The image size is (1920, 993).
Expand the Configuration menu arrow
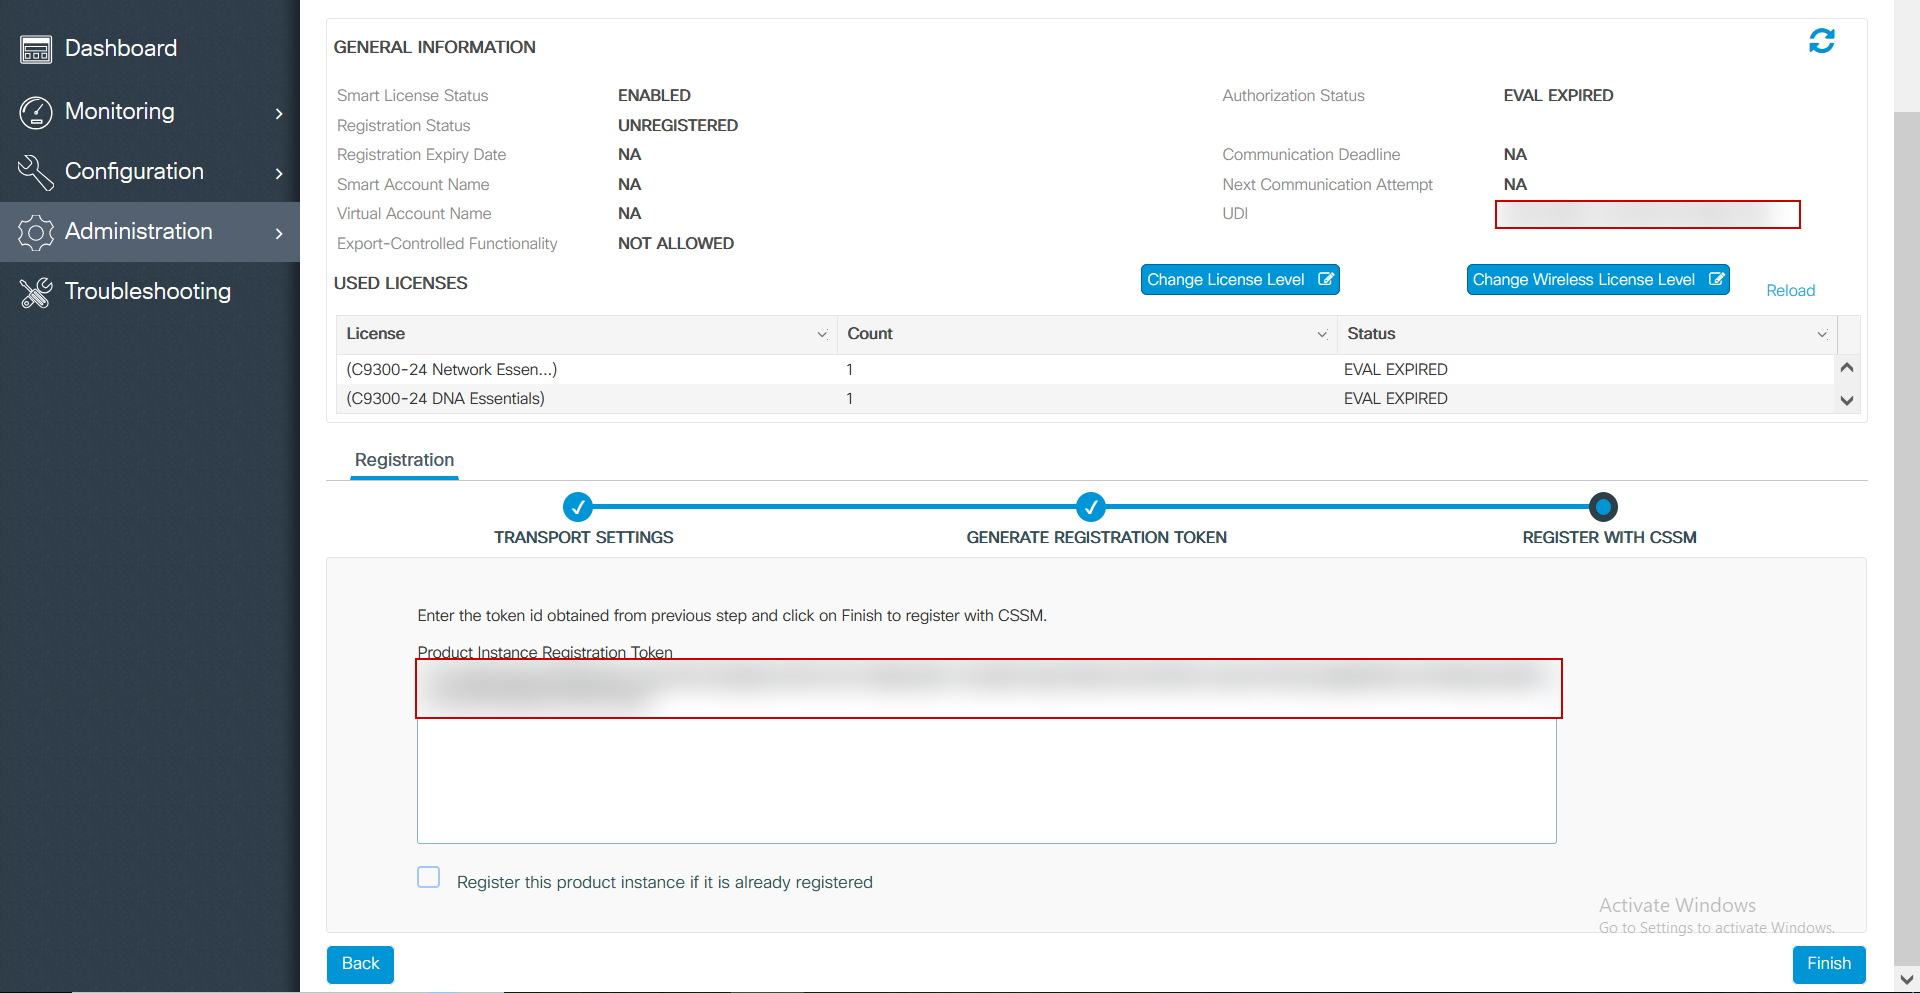(x=279, y=173)
